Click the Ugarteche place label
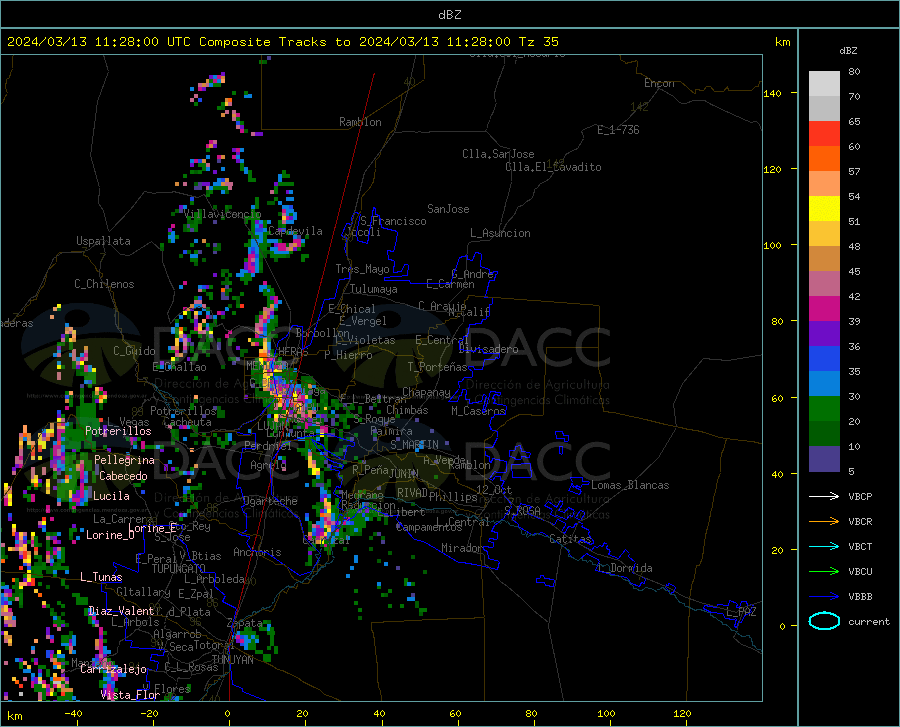Viewport: 900px width, 727px height. coord(270,501)
